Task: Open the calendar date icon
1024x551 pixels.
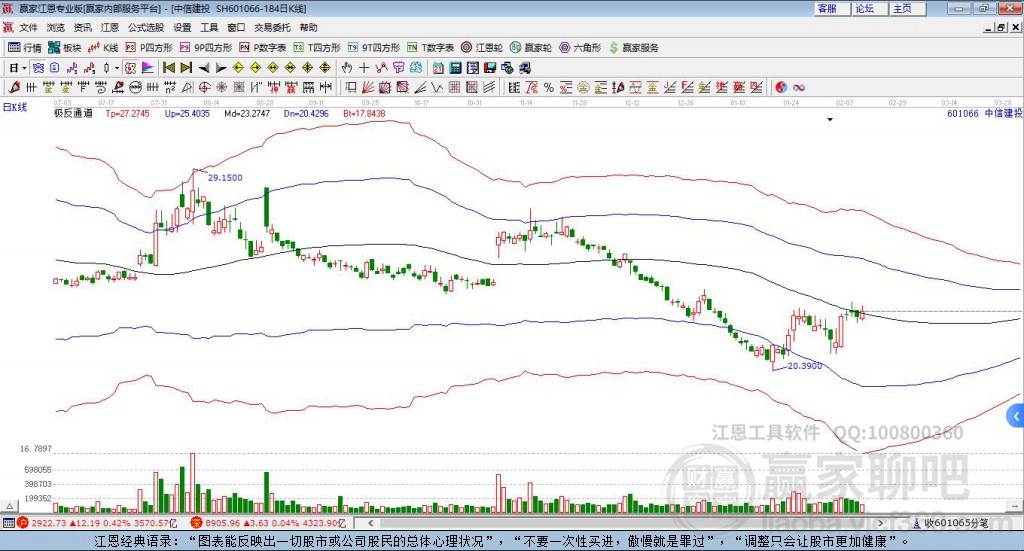Action: click(438, 68)
